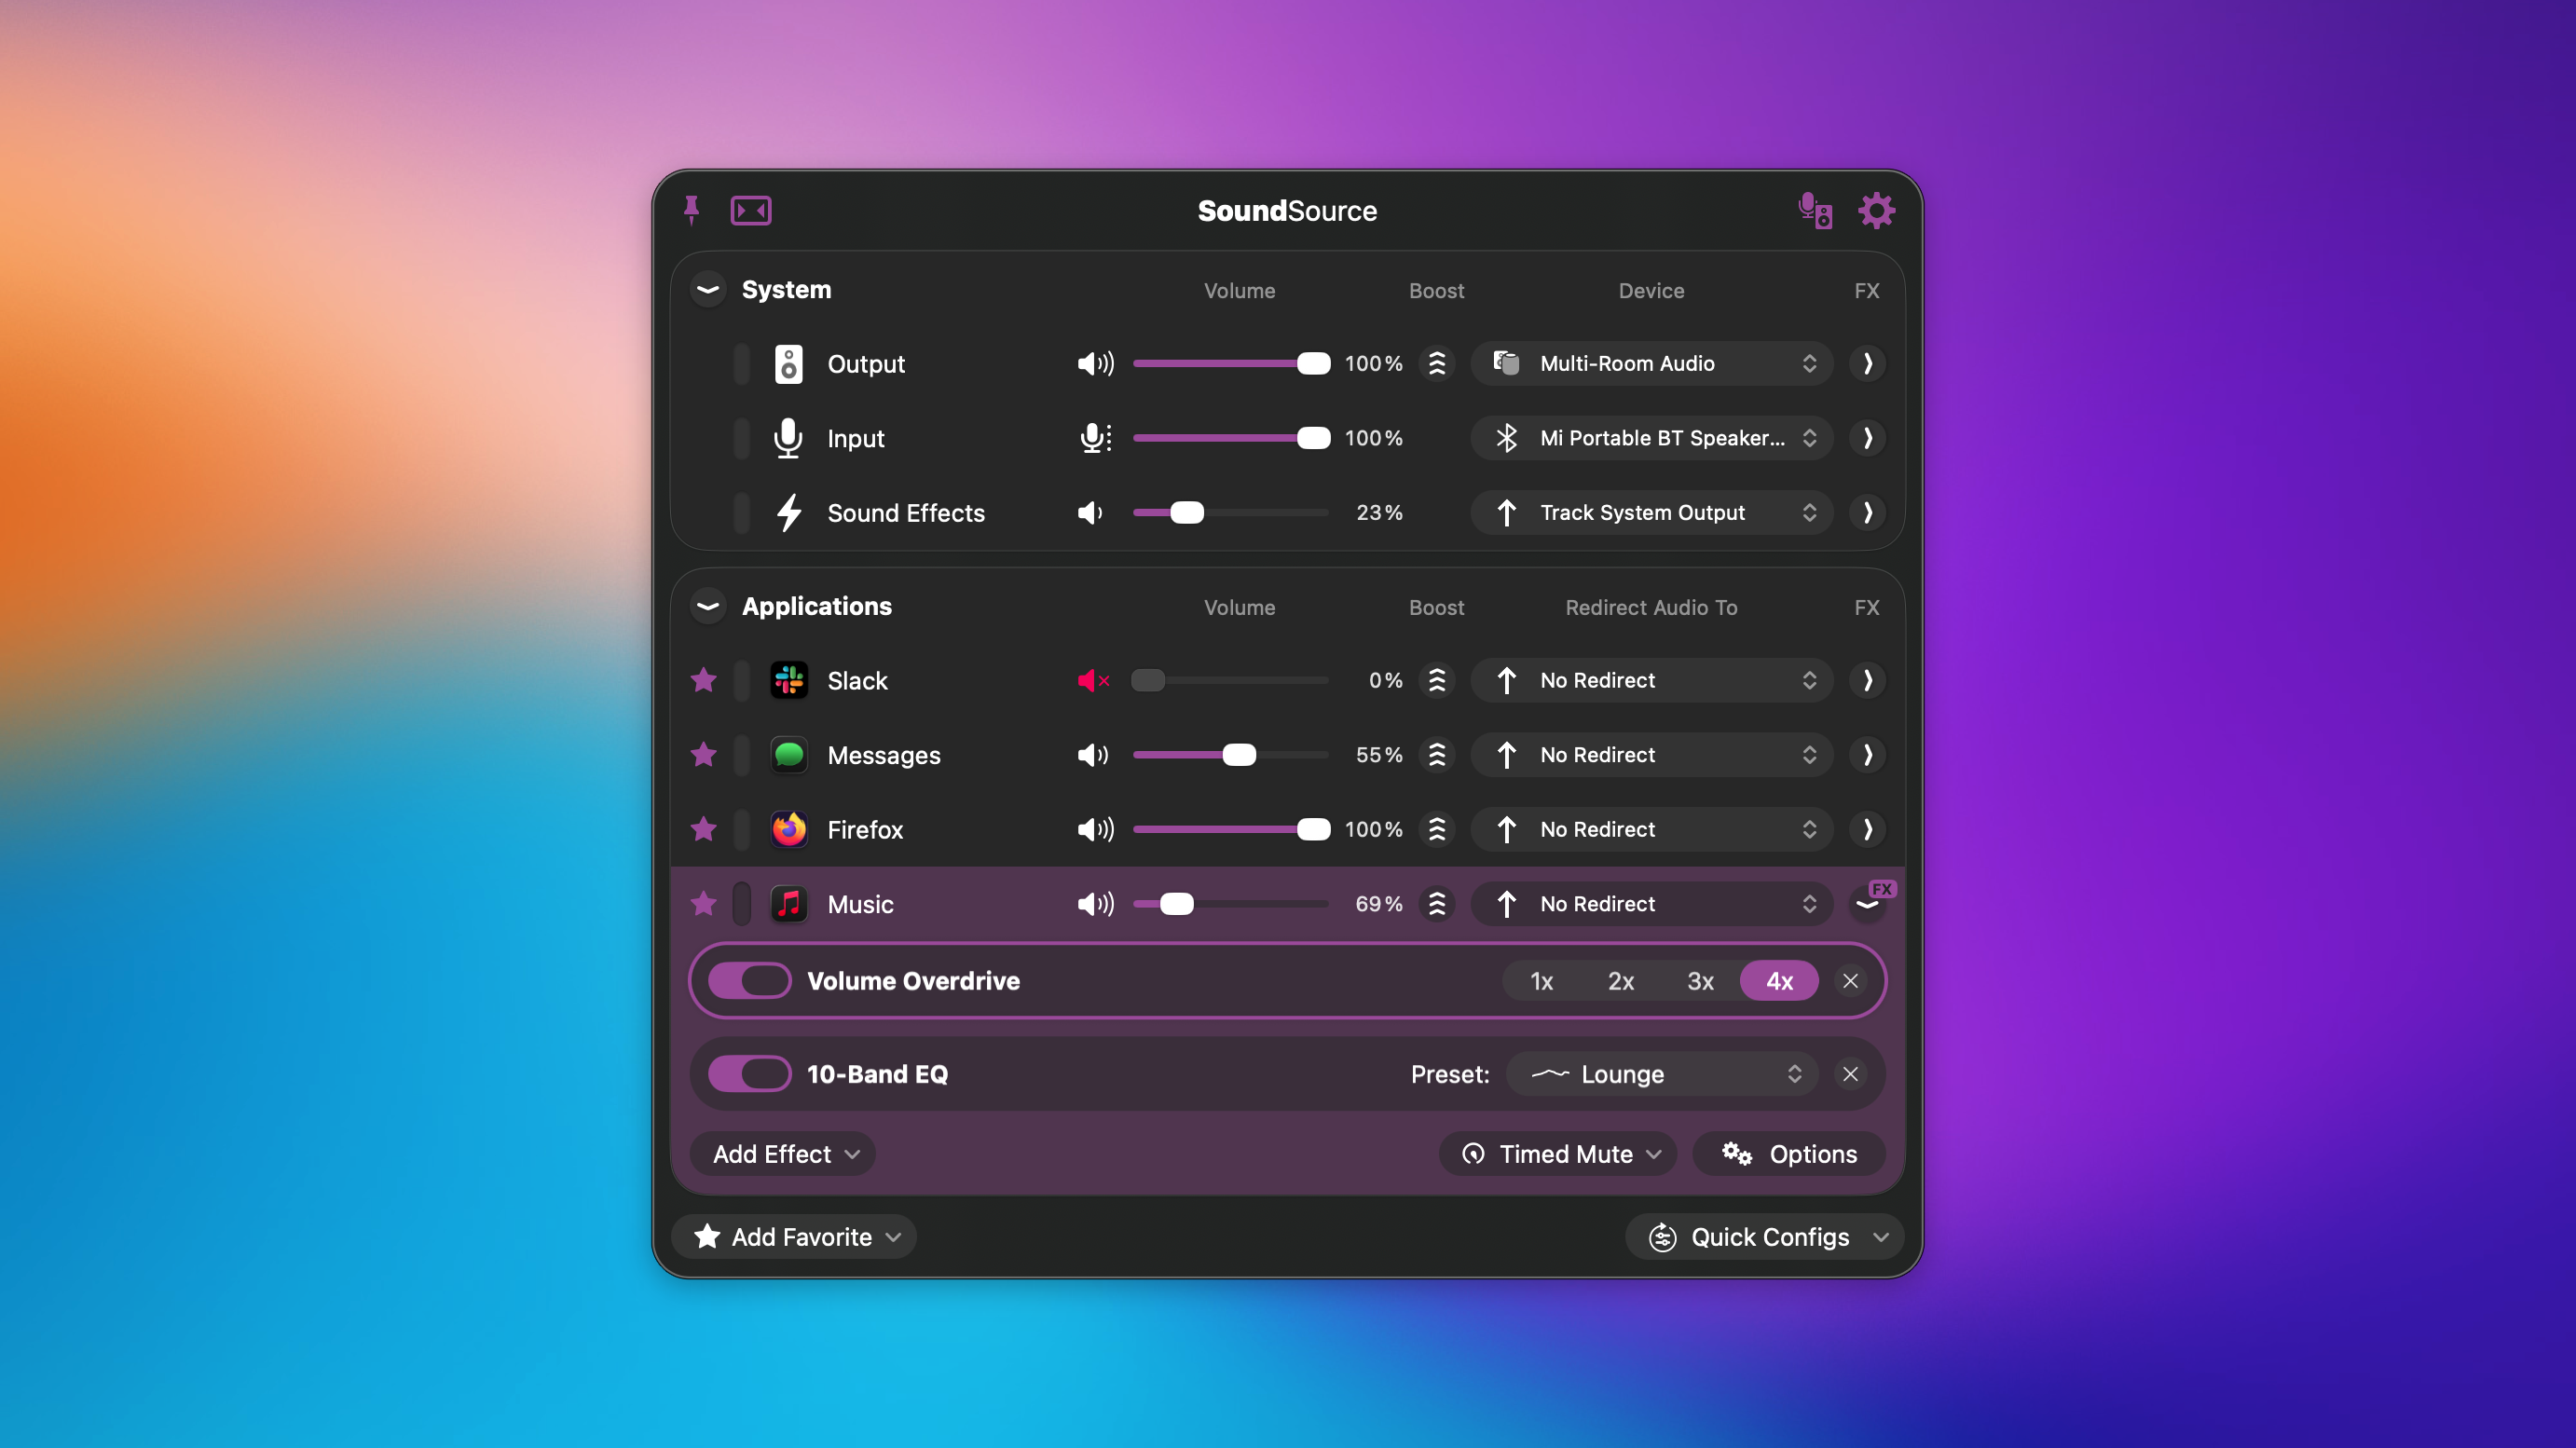The image size is (2576, 1448).
Task: Click the Slack application icon
Action: point(789,680)
